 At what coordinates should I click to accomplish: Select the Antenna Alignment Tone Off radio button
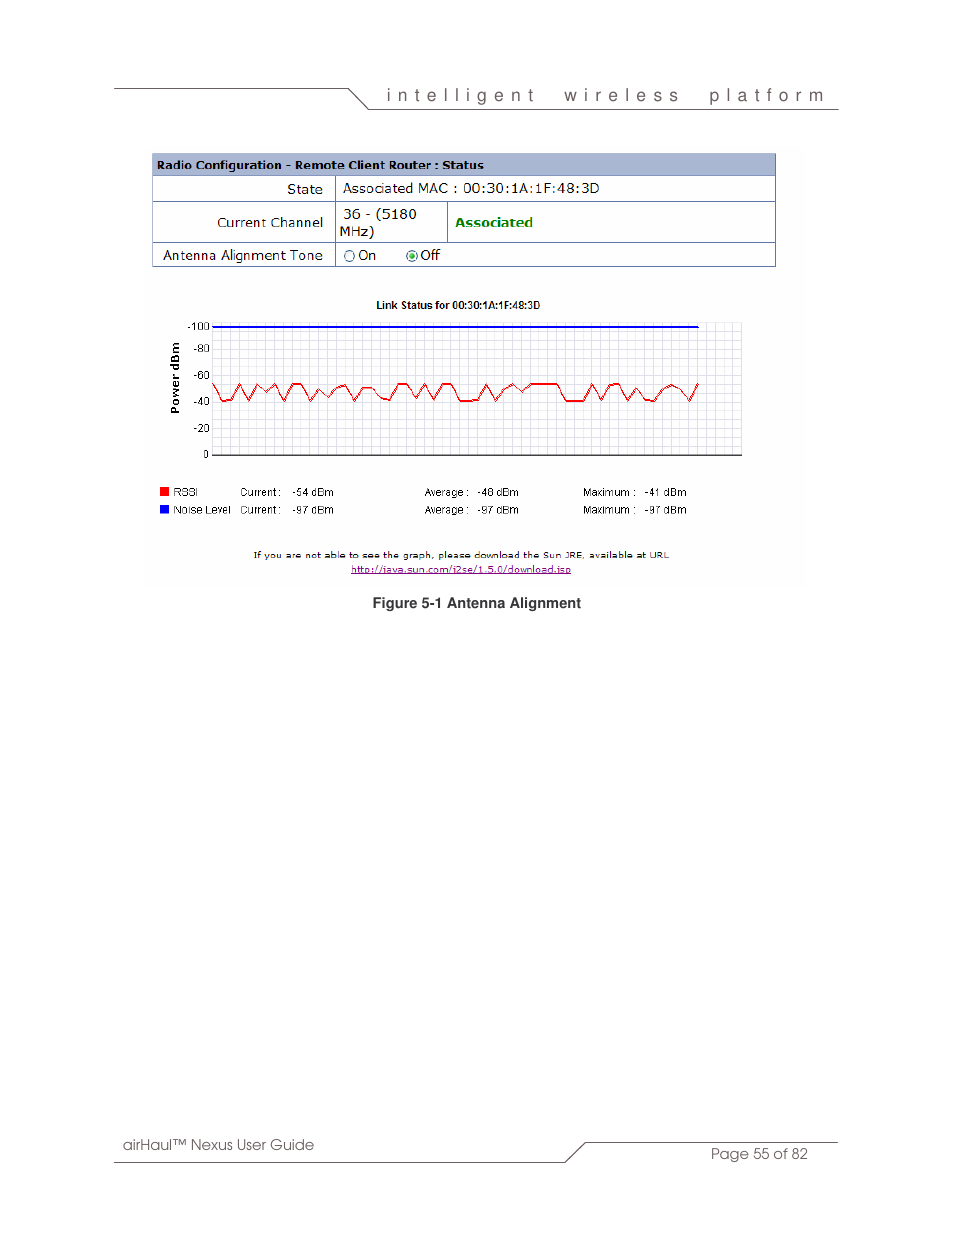coord(411,256)
